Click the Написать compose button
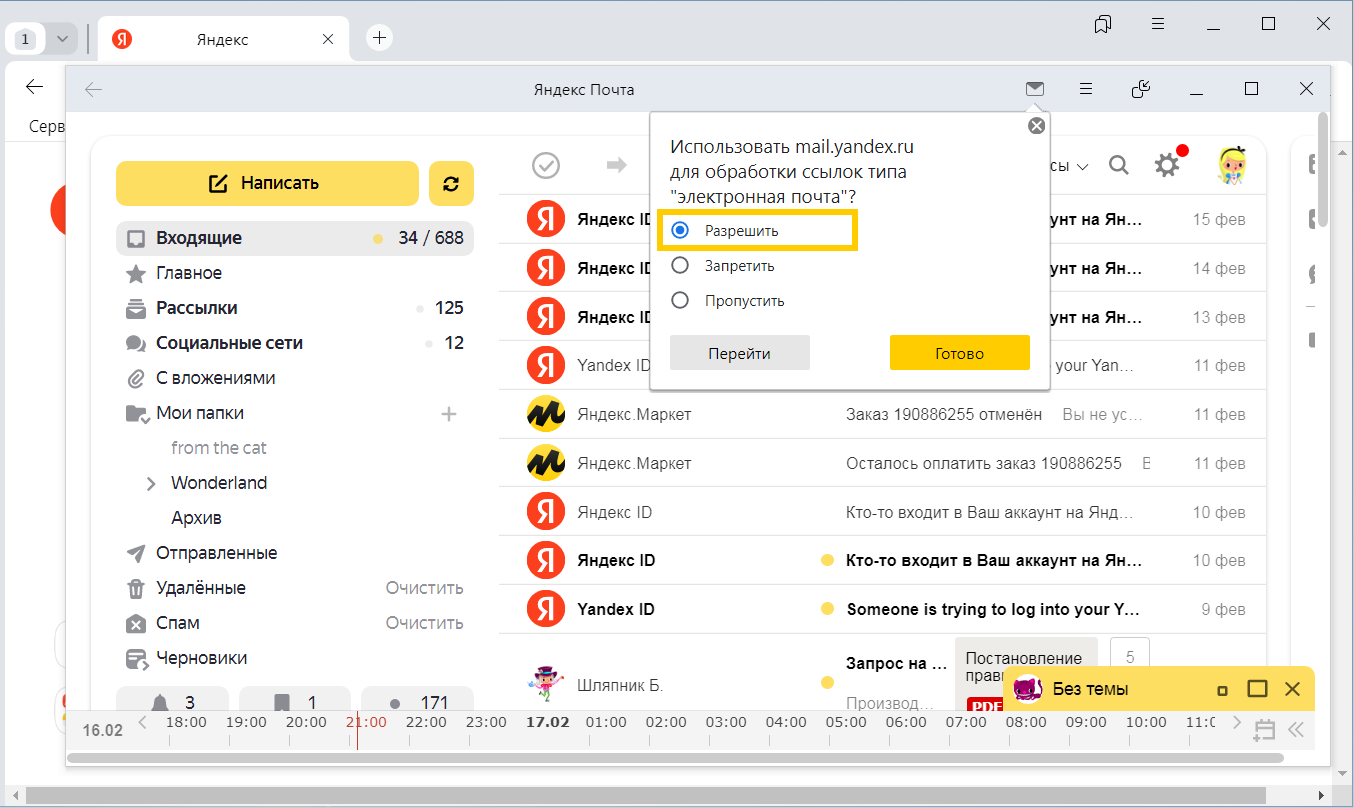 pyautogui.click(x=267, y=183)
